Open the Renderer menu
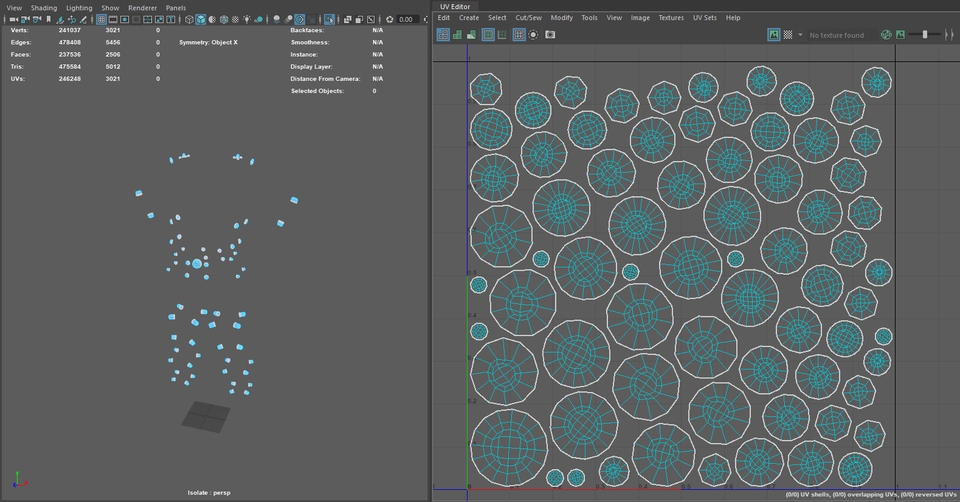 [x=142, y=7]
